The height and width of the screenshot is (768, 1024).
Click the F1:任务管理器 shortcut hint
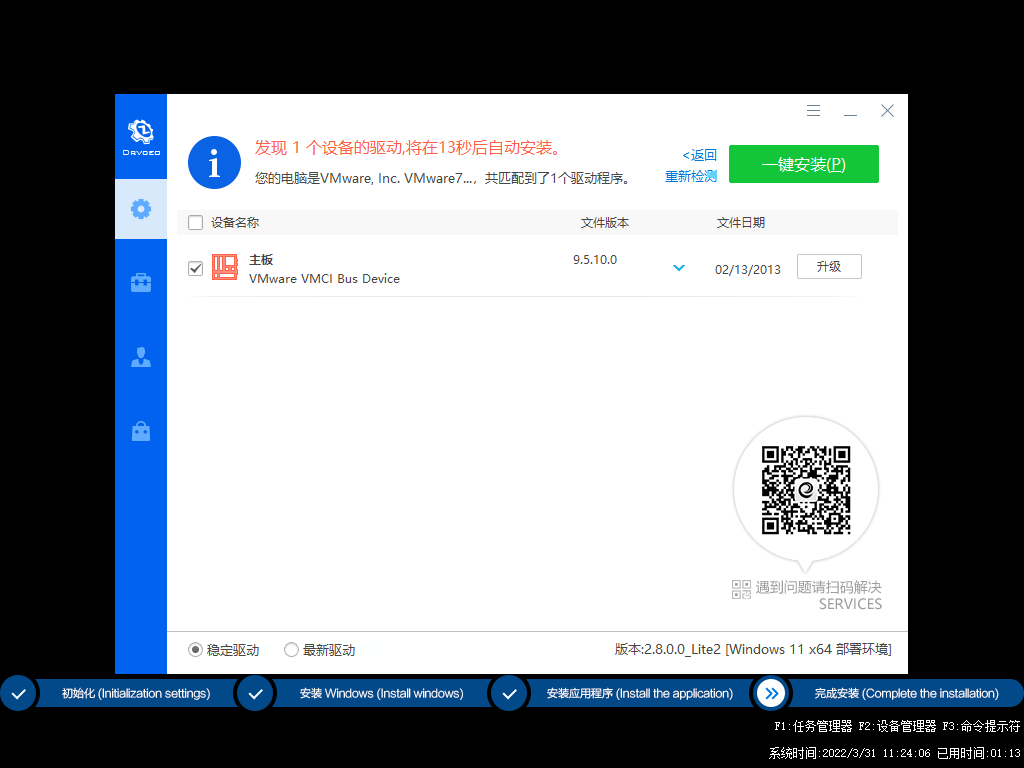(x=813, y=726)
